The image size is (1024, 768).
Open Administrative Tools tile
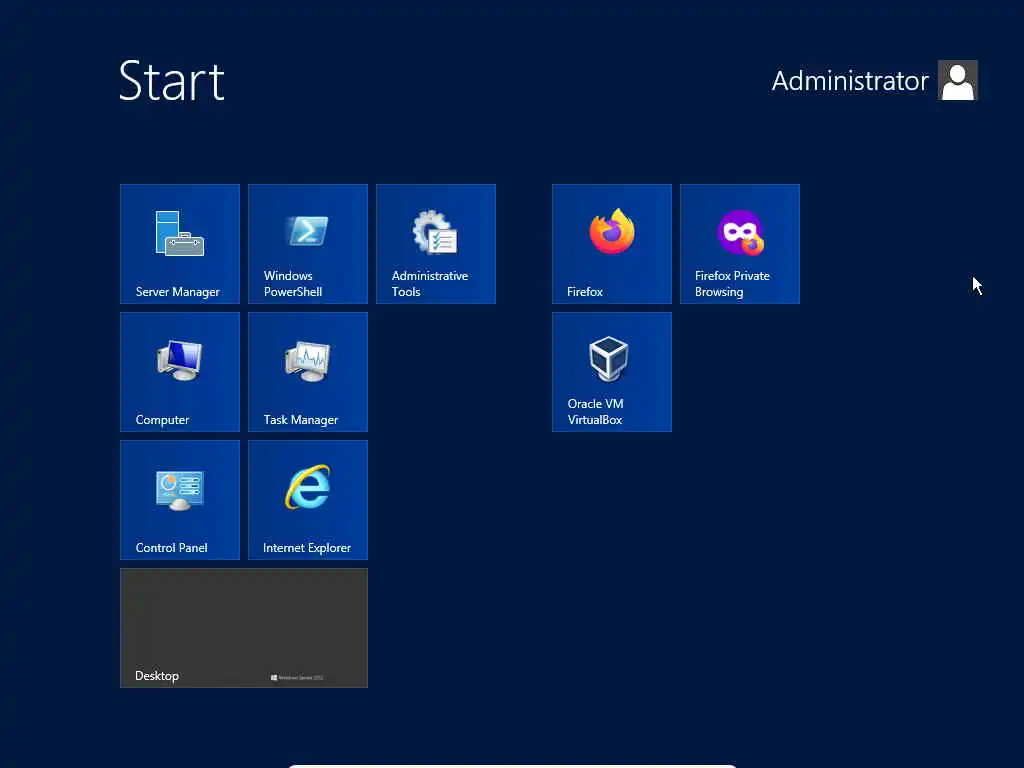click(436, 244)
